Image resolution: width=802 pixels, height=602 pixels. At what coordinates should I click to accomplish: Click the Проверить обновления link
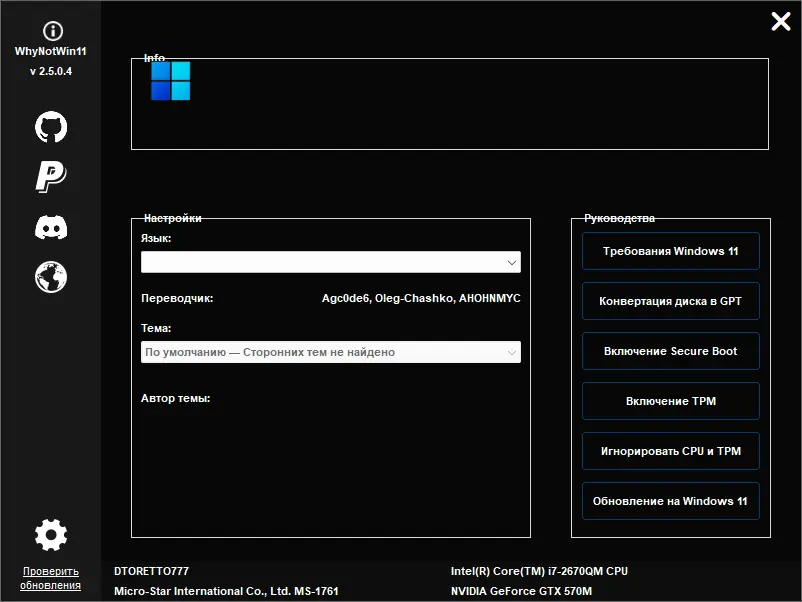pyautogui.click(x=51, y=578)
